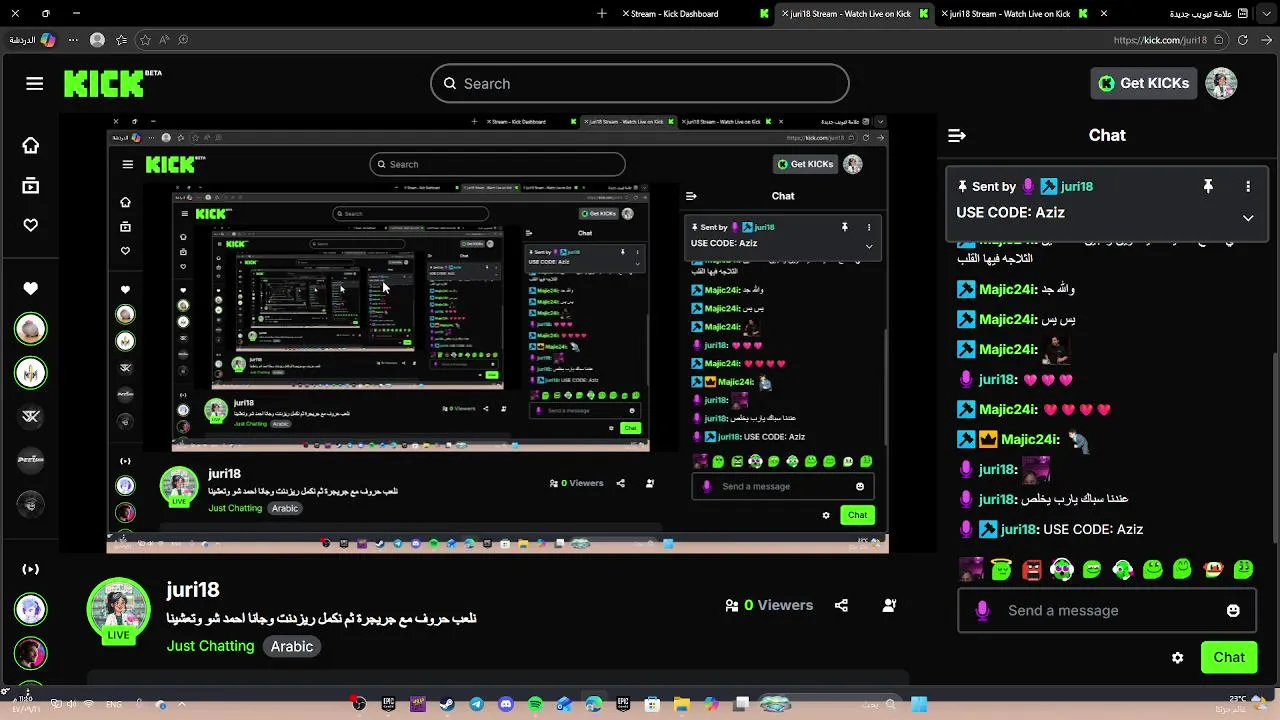Open Discord from the taskbar
Image resolution: width=1280 pixels, height=720 pixels.
pos(506,705)
